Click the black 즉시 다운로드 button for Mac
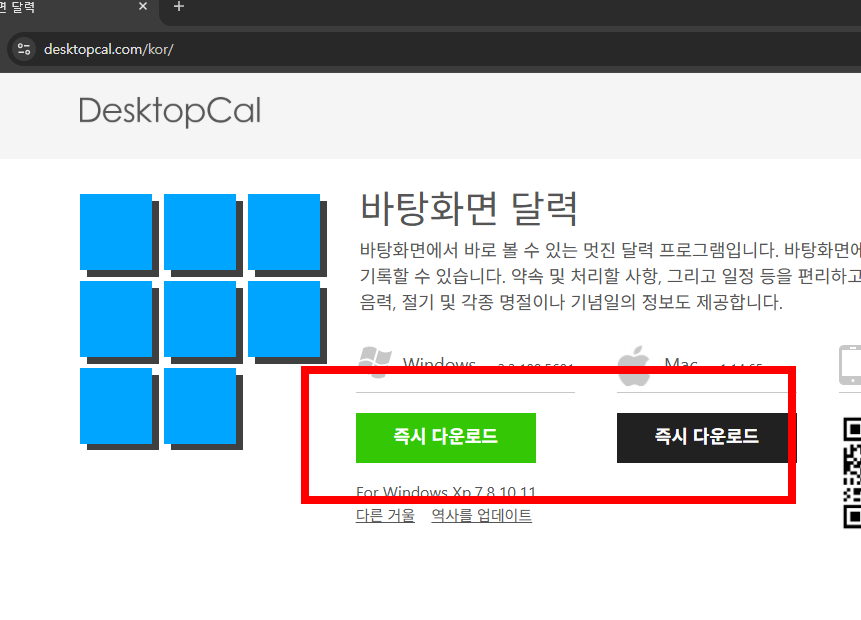This screenshot has width=861, height=620. tap(702, 438)
